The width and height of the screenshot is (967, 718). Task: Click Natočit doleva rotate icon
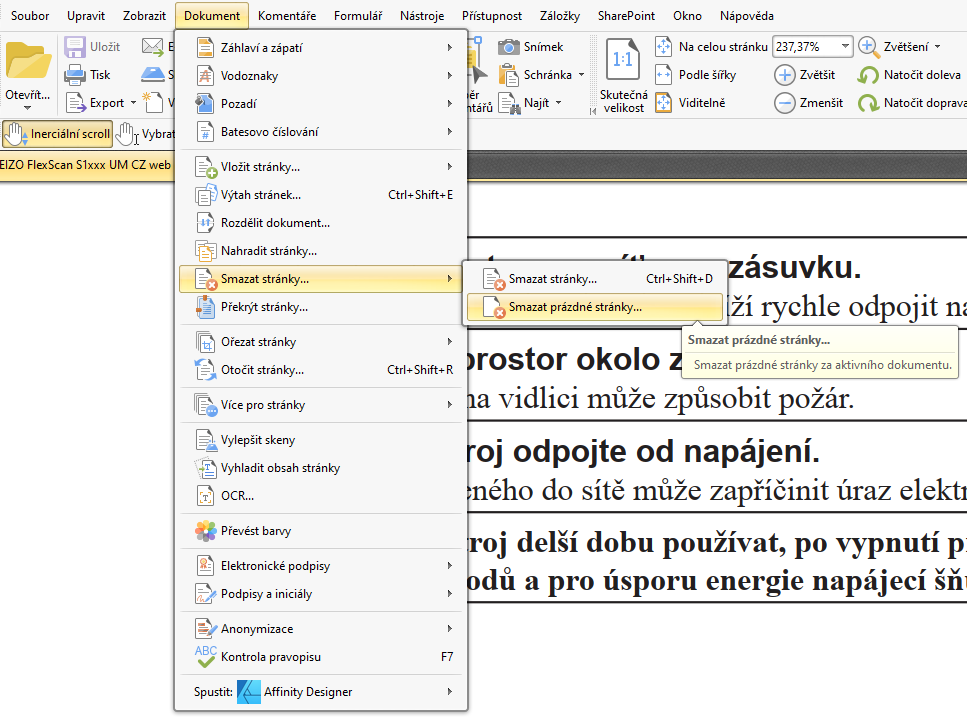[x=868, y=75]
